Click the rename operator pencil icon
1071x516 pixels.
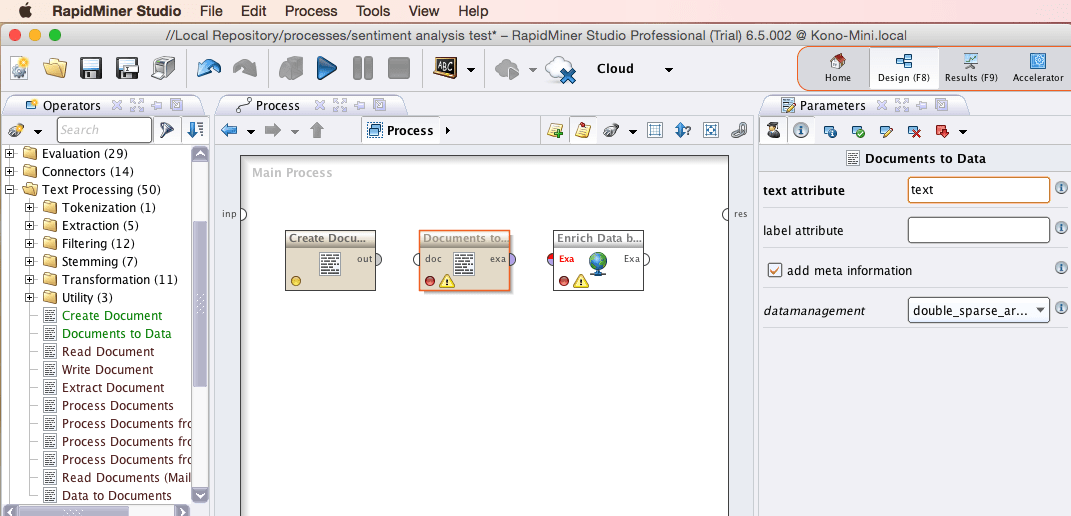(x=887, y=131)
